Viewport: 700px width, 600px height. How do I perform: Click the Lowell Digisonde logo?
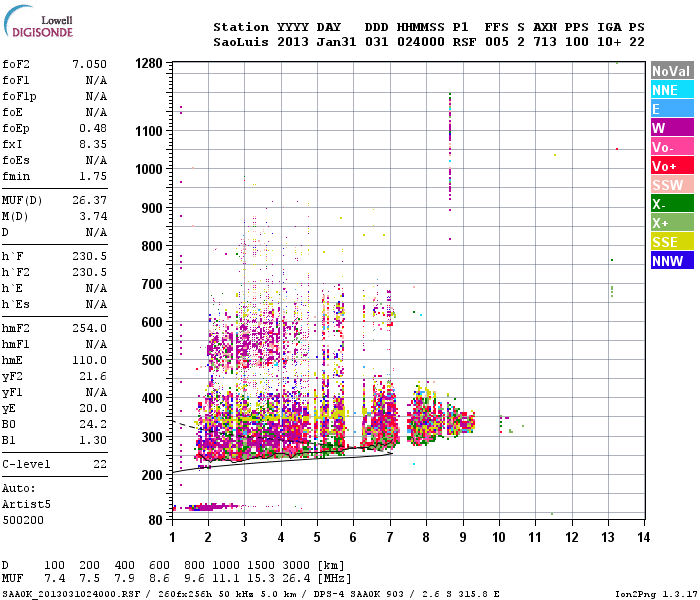(x=38, y=22)
